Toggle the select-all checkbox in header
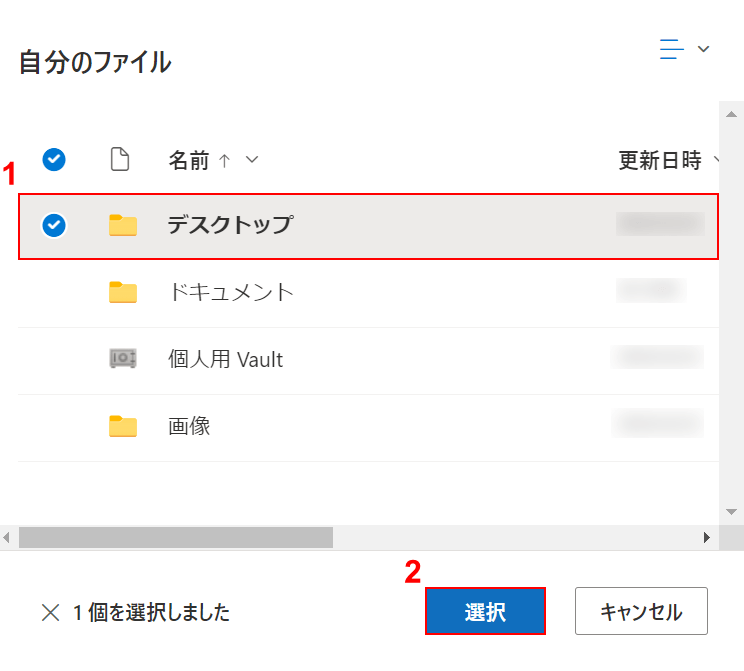 [54, 159]
